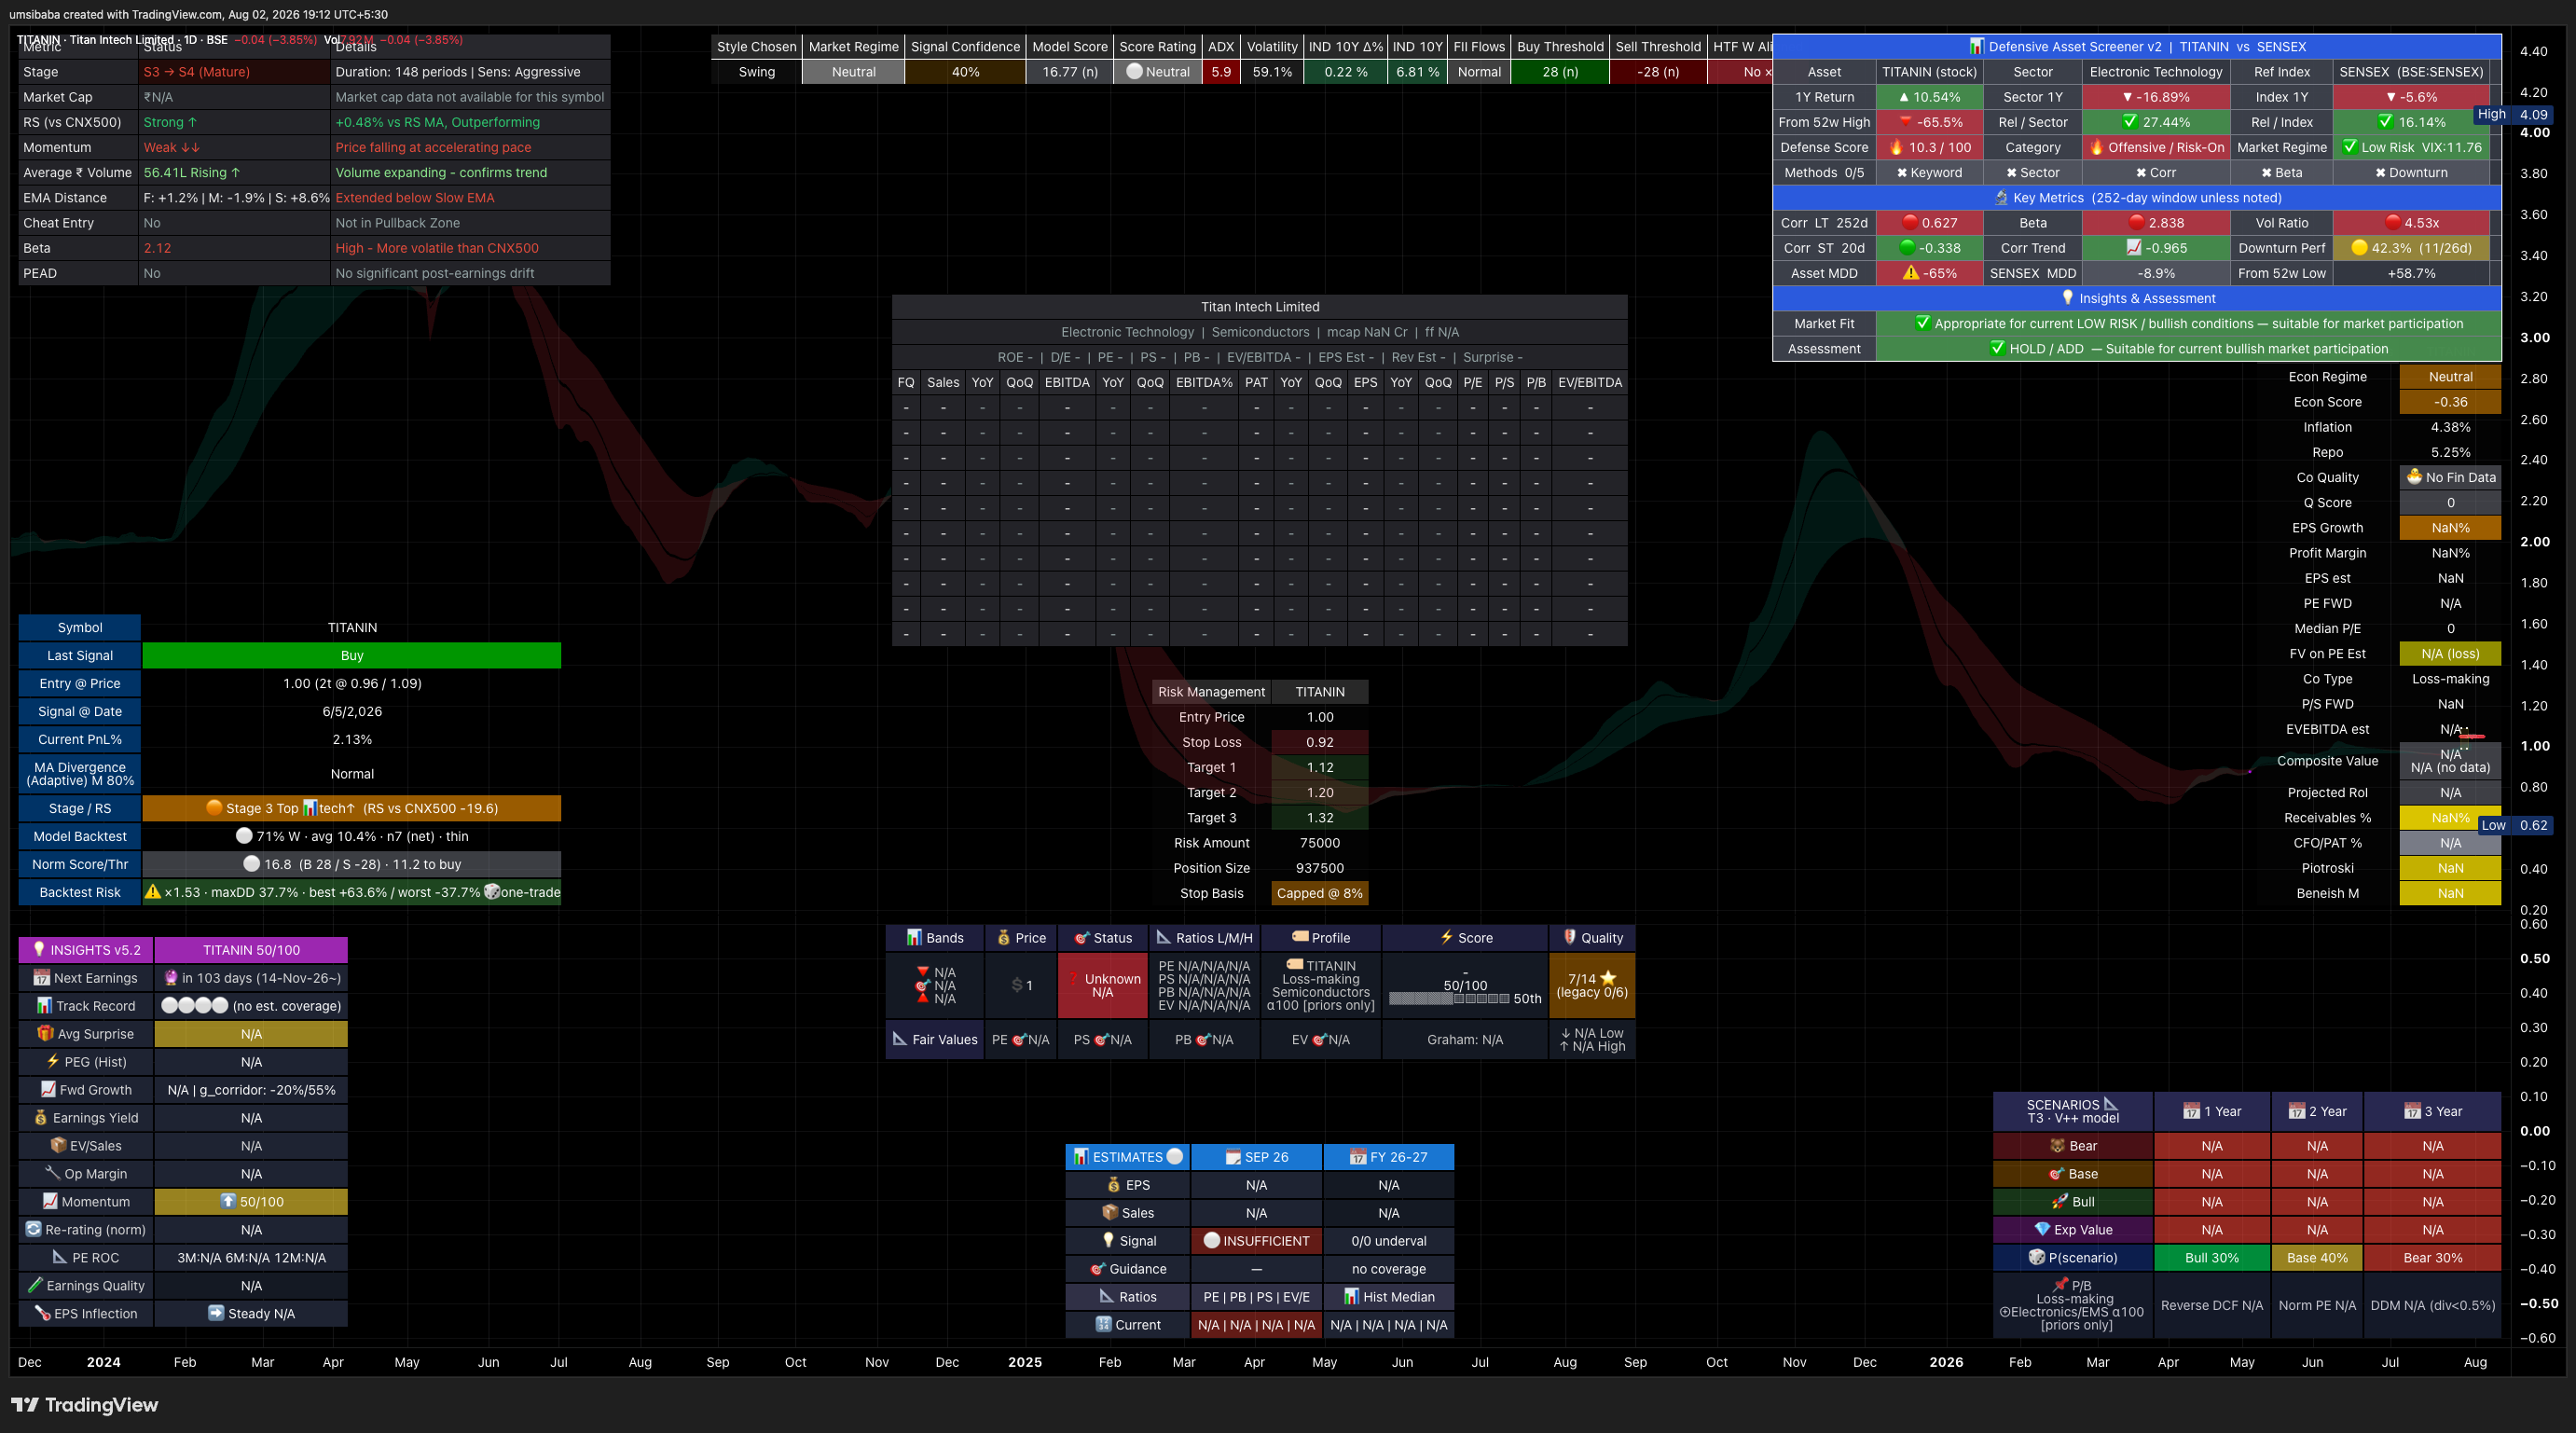Click the ADX value 5.9

(x=1221, y=72)
